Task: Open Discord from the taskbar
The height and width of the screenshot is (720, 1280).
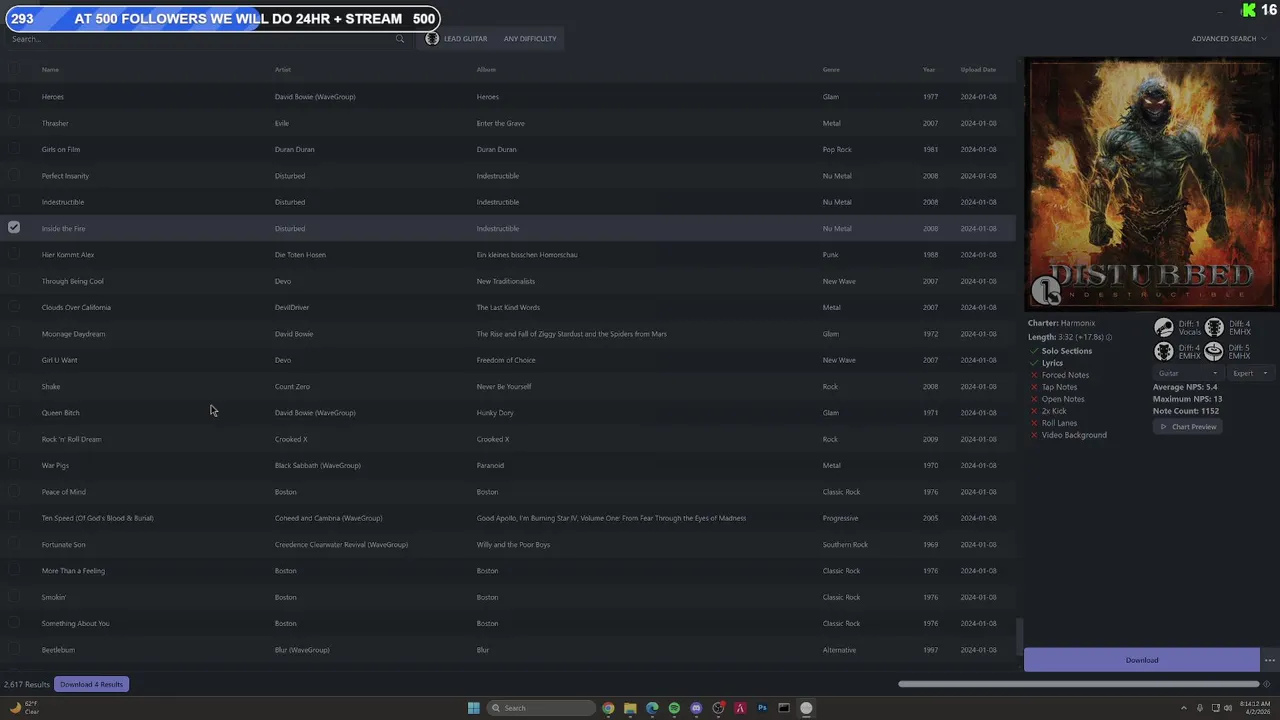Action: point(696,708)
